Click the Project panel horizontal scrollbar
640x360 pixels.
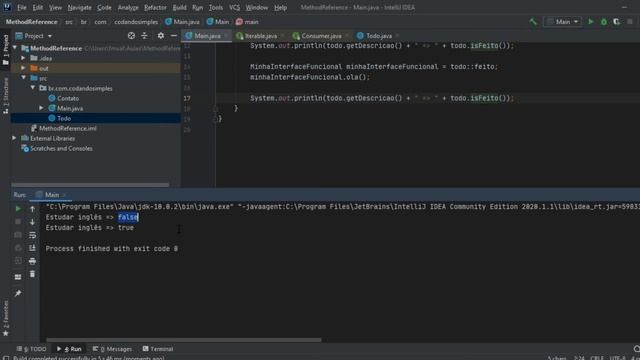pos(90,185)
